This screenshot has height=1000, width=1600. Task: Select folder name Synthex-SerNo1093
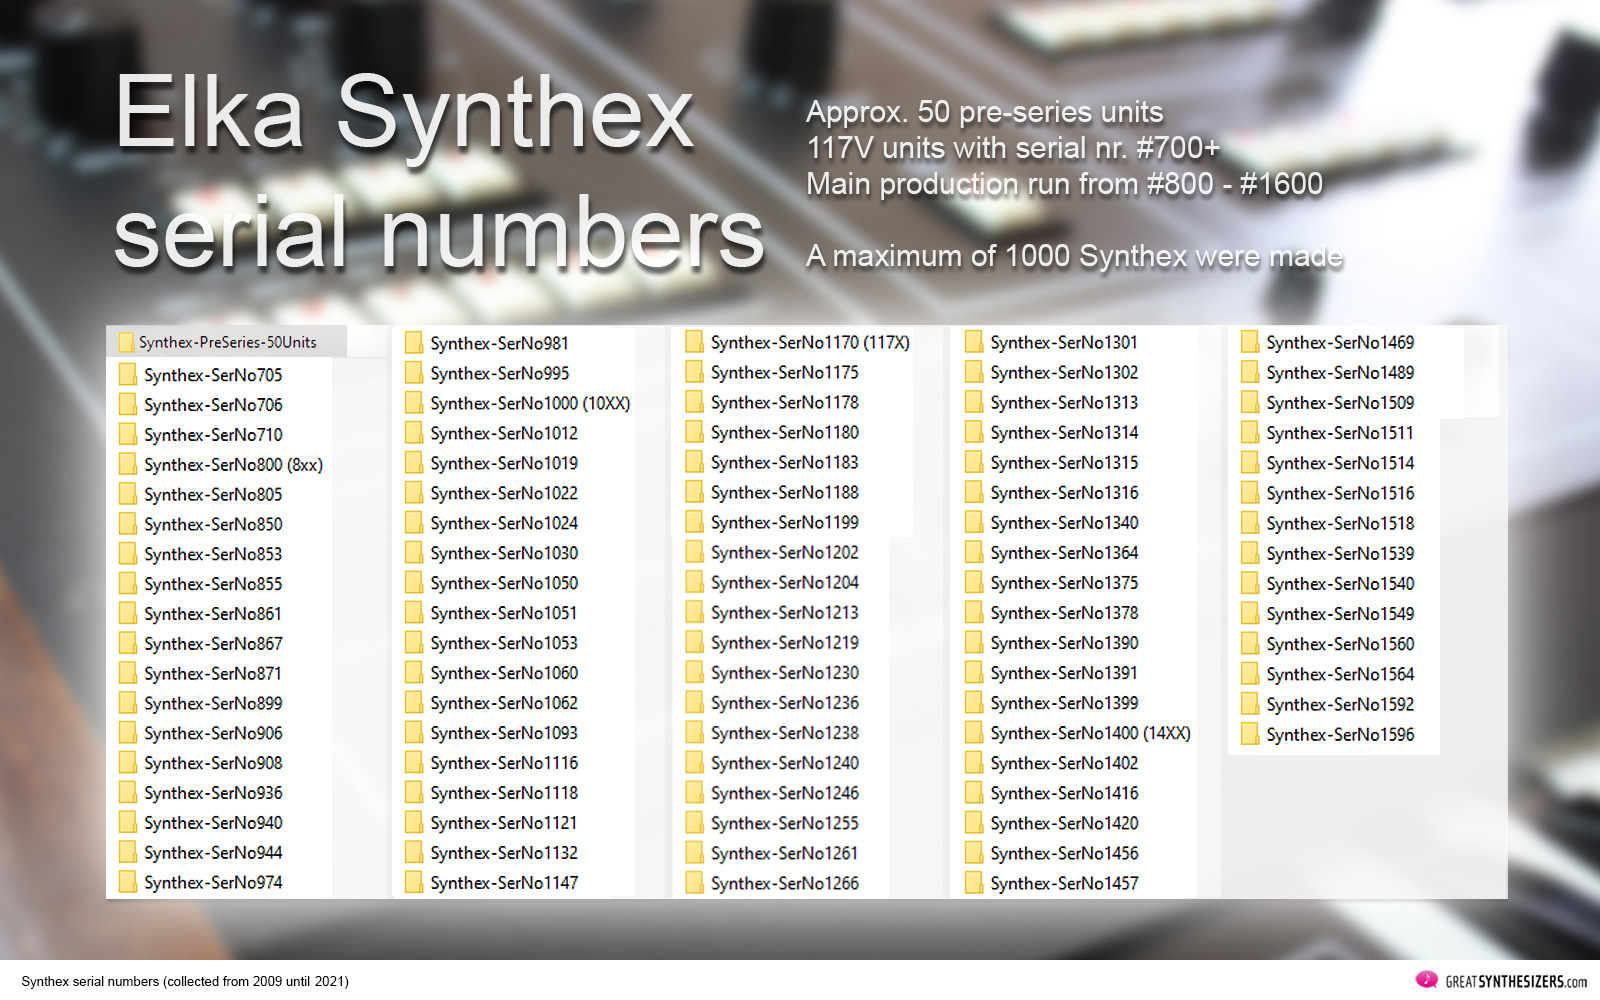[x=504, y=733]
